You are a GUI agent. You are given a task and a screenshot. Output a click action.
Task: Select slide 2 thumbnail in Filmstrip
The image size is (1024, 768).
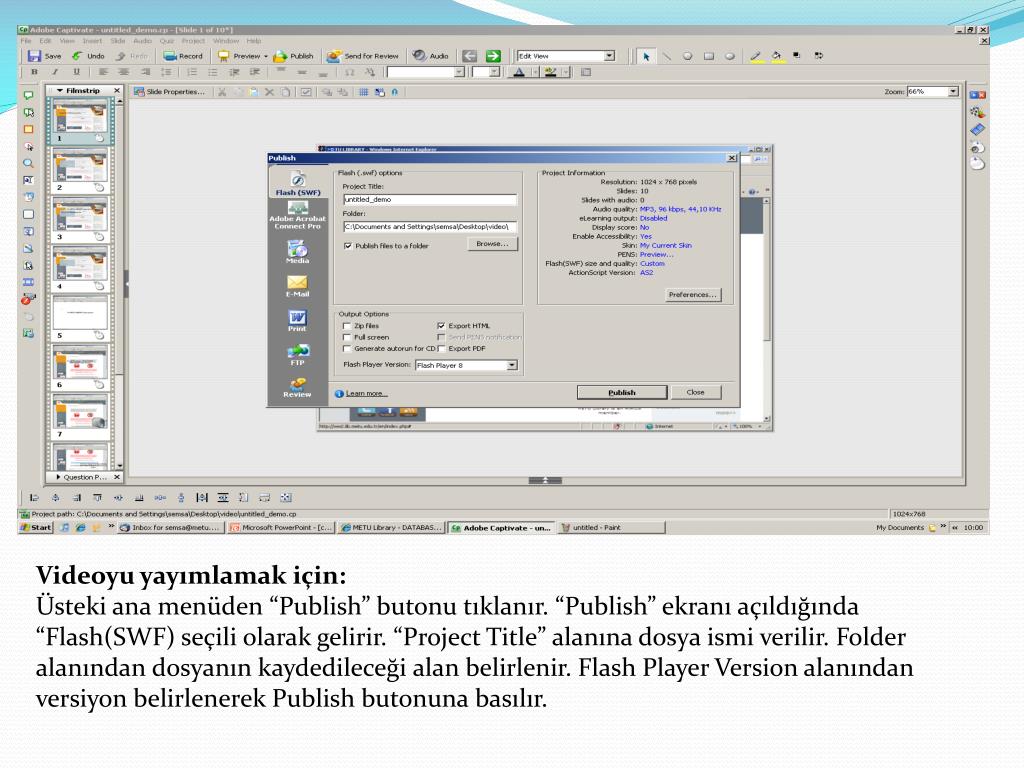point(80,169)
